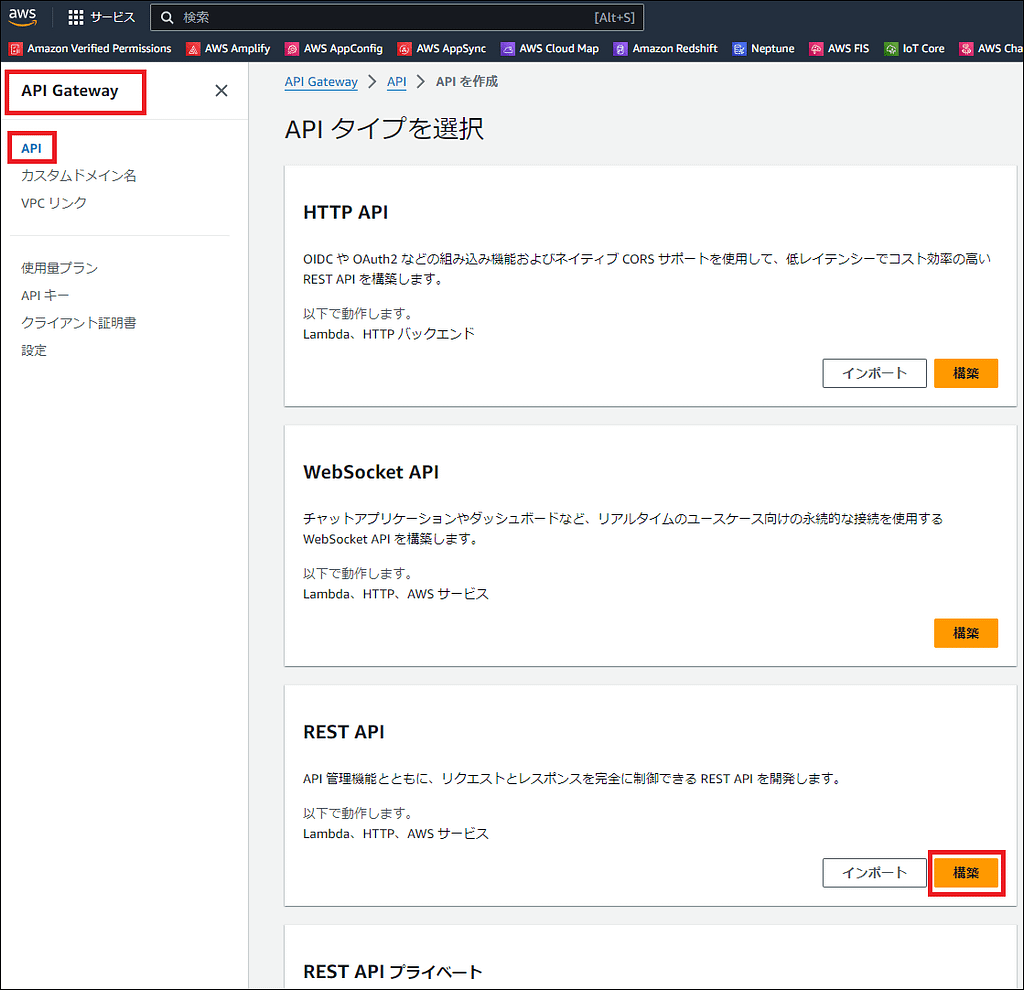1024x990 pixels.
Task: Open AWS AppSync shortcut
Action: coord(441,48)
